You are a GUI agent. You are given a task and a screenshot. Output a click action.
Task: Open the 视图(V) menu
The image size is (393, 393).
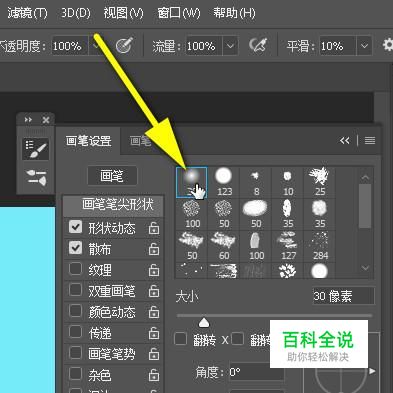pyautogui.click(x=123, y=13)
